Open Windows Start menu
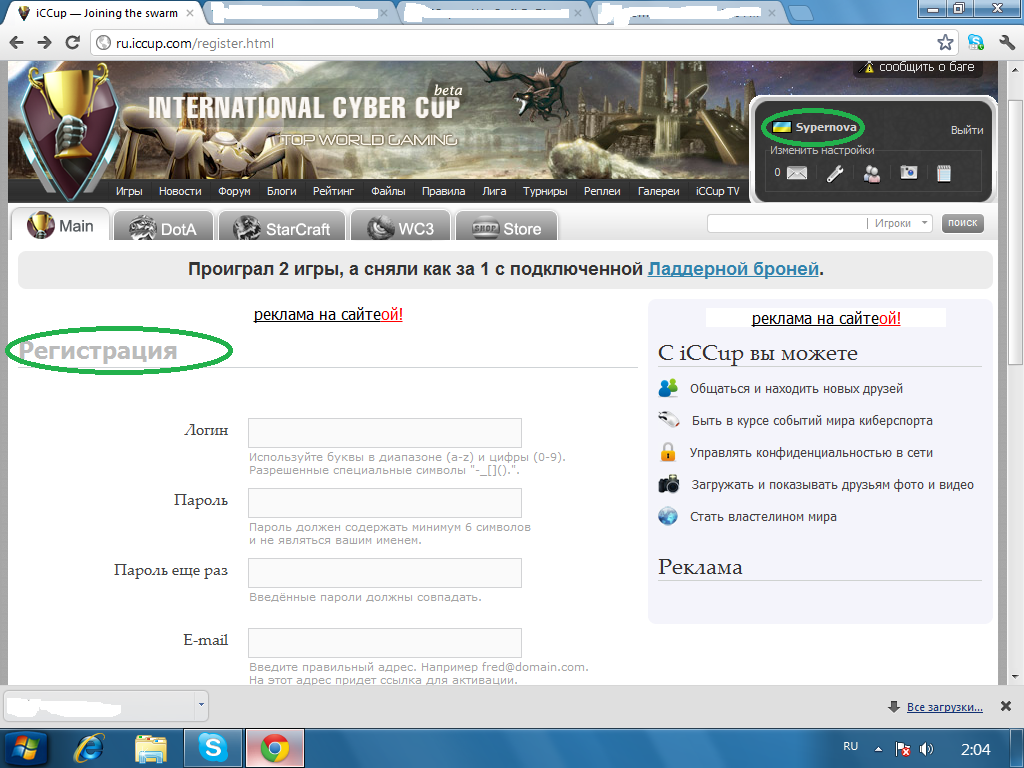 (x=24, y=748)
